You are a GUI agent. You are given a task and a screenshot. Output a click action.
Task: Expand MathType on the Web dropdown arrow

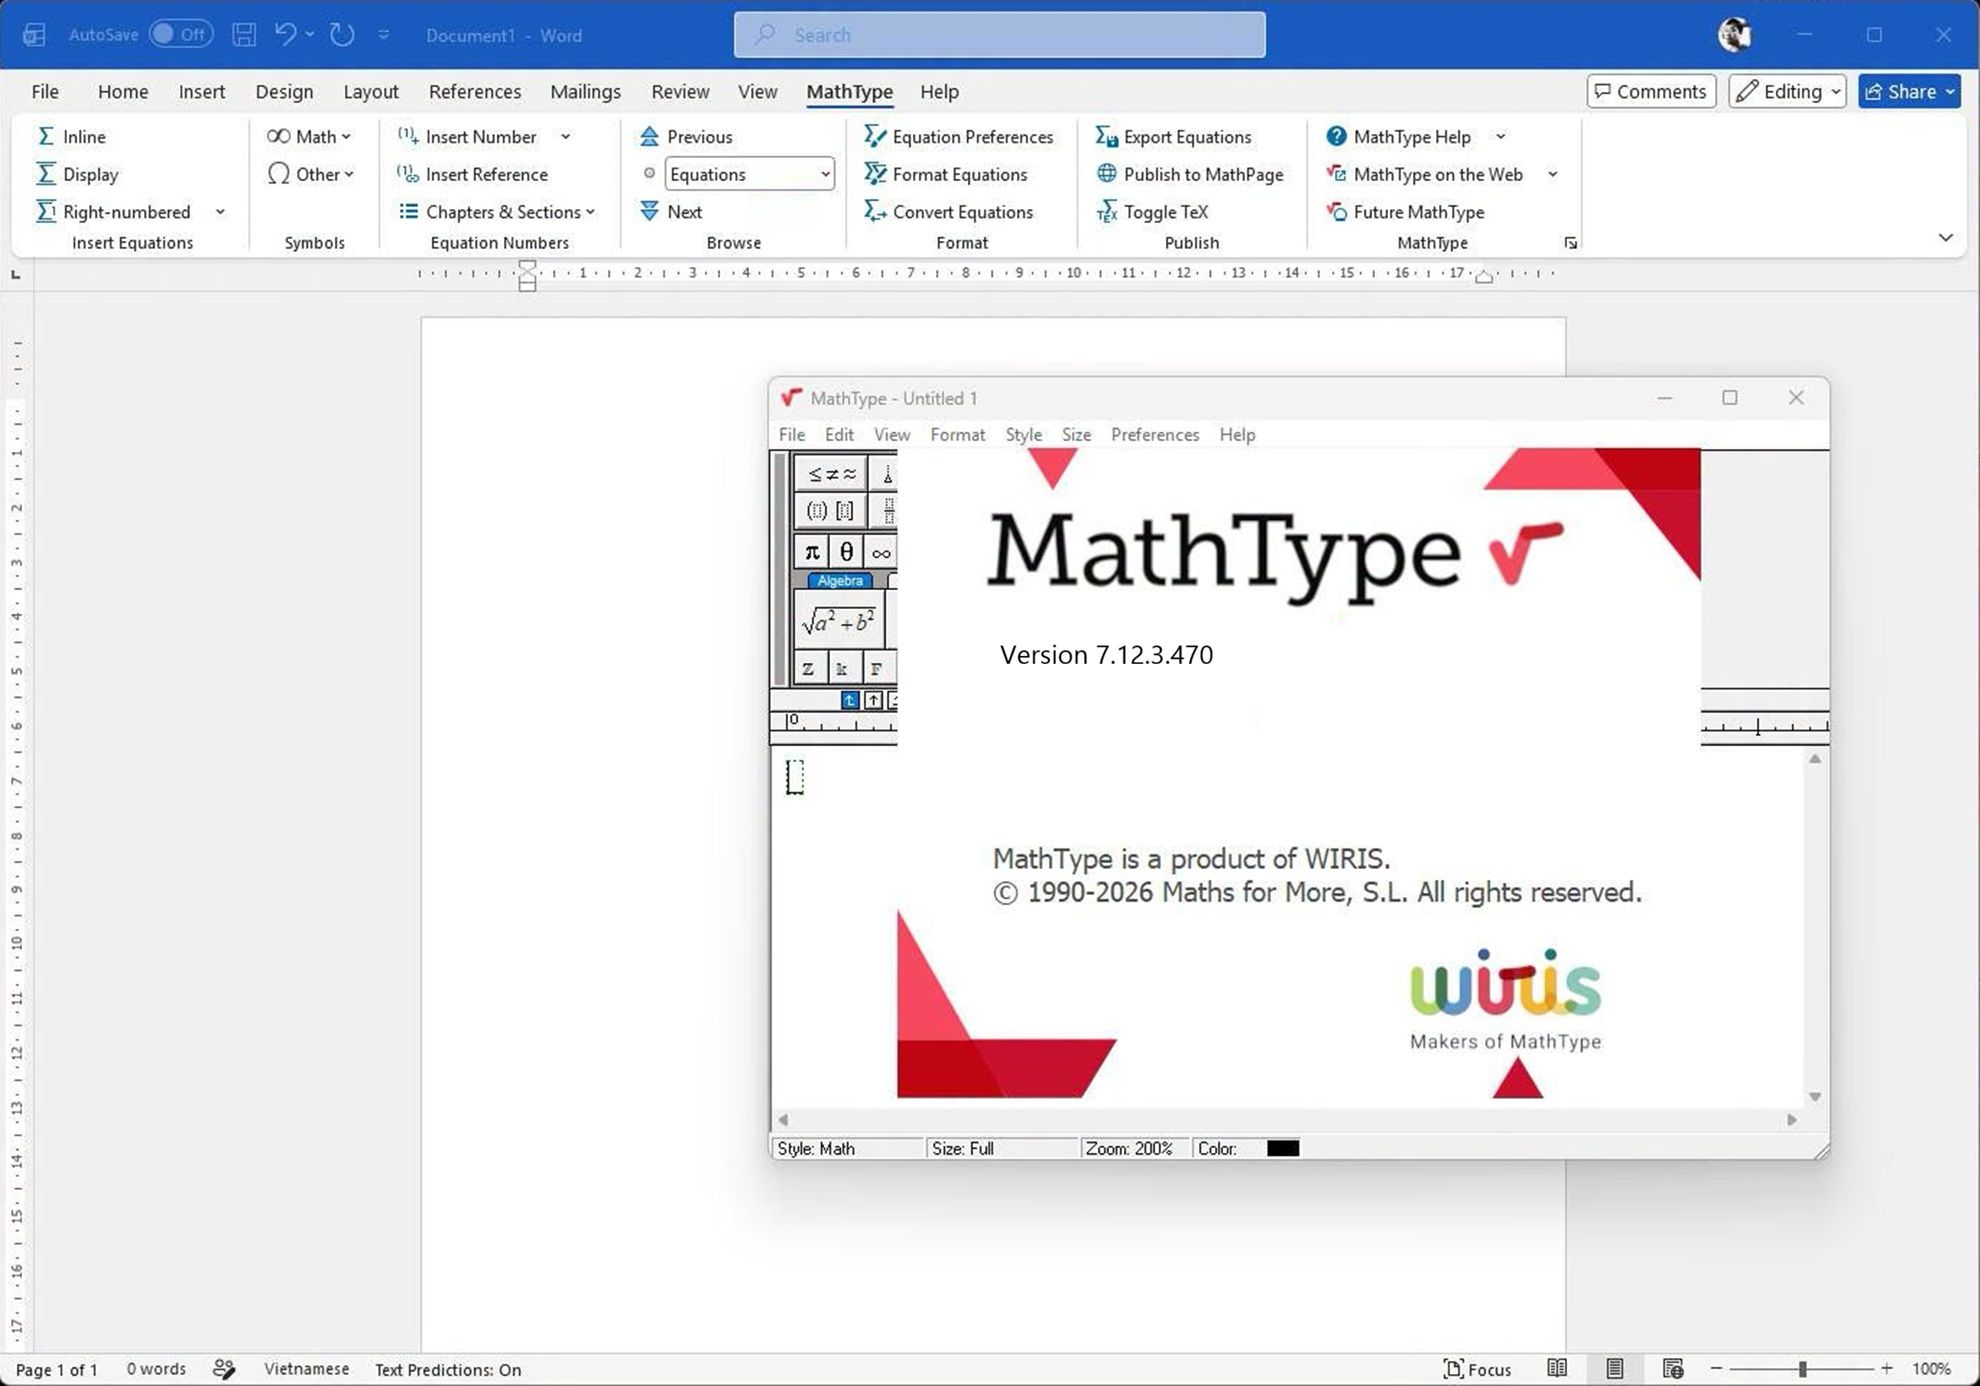pos(1552,174)
